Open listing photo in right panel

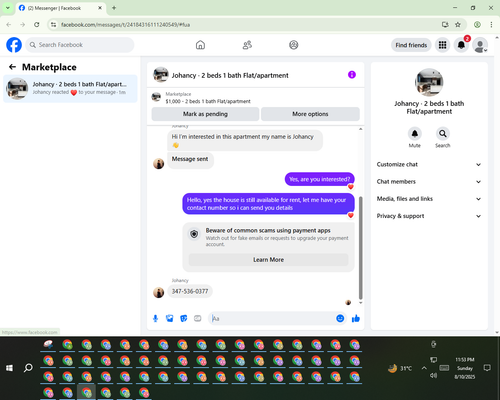[x=429, y=82]
